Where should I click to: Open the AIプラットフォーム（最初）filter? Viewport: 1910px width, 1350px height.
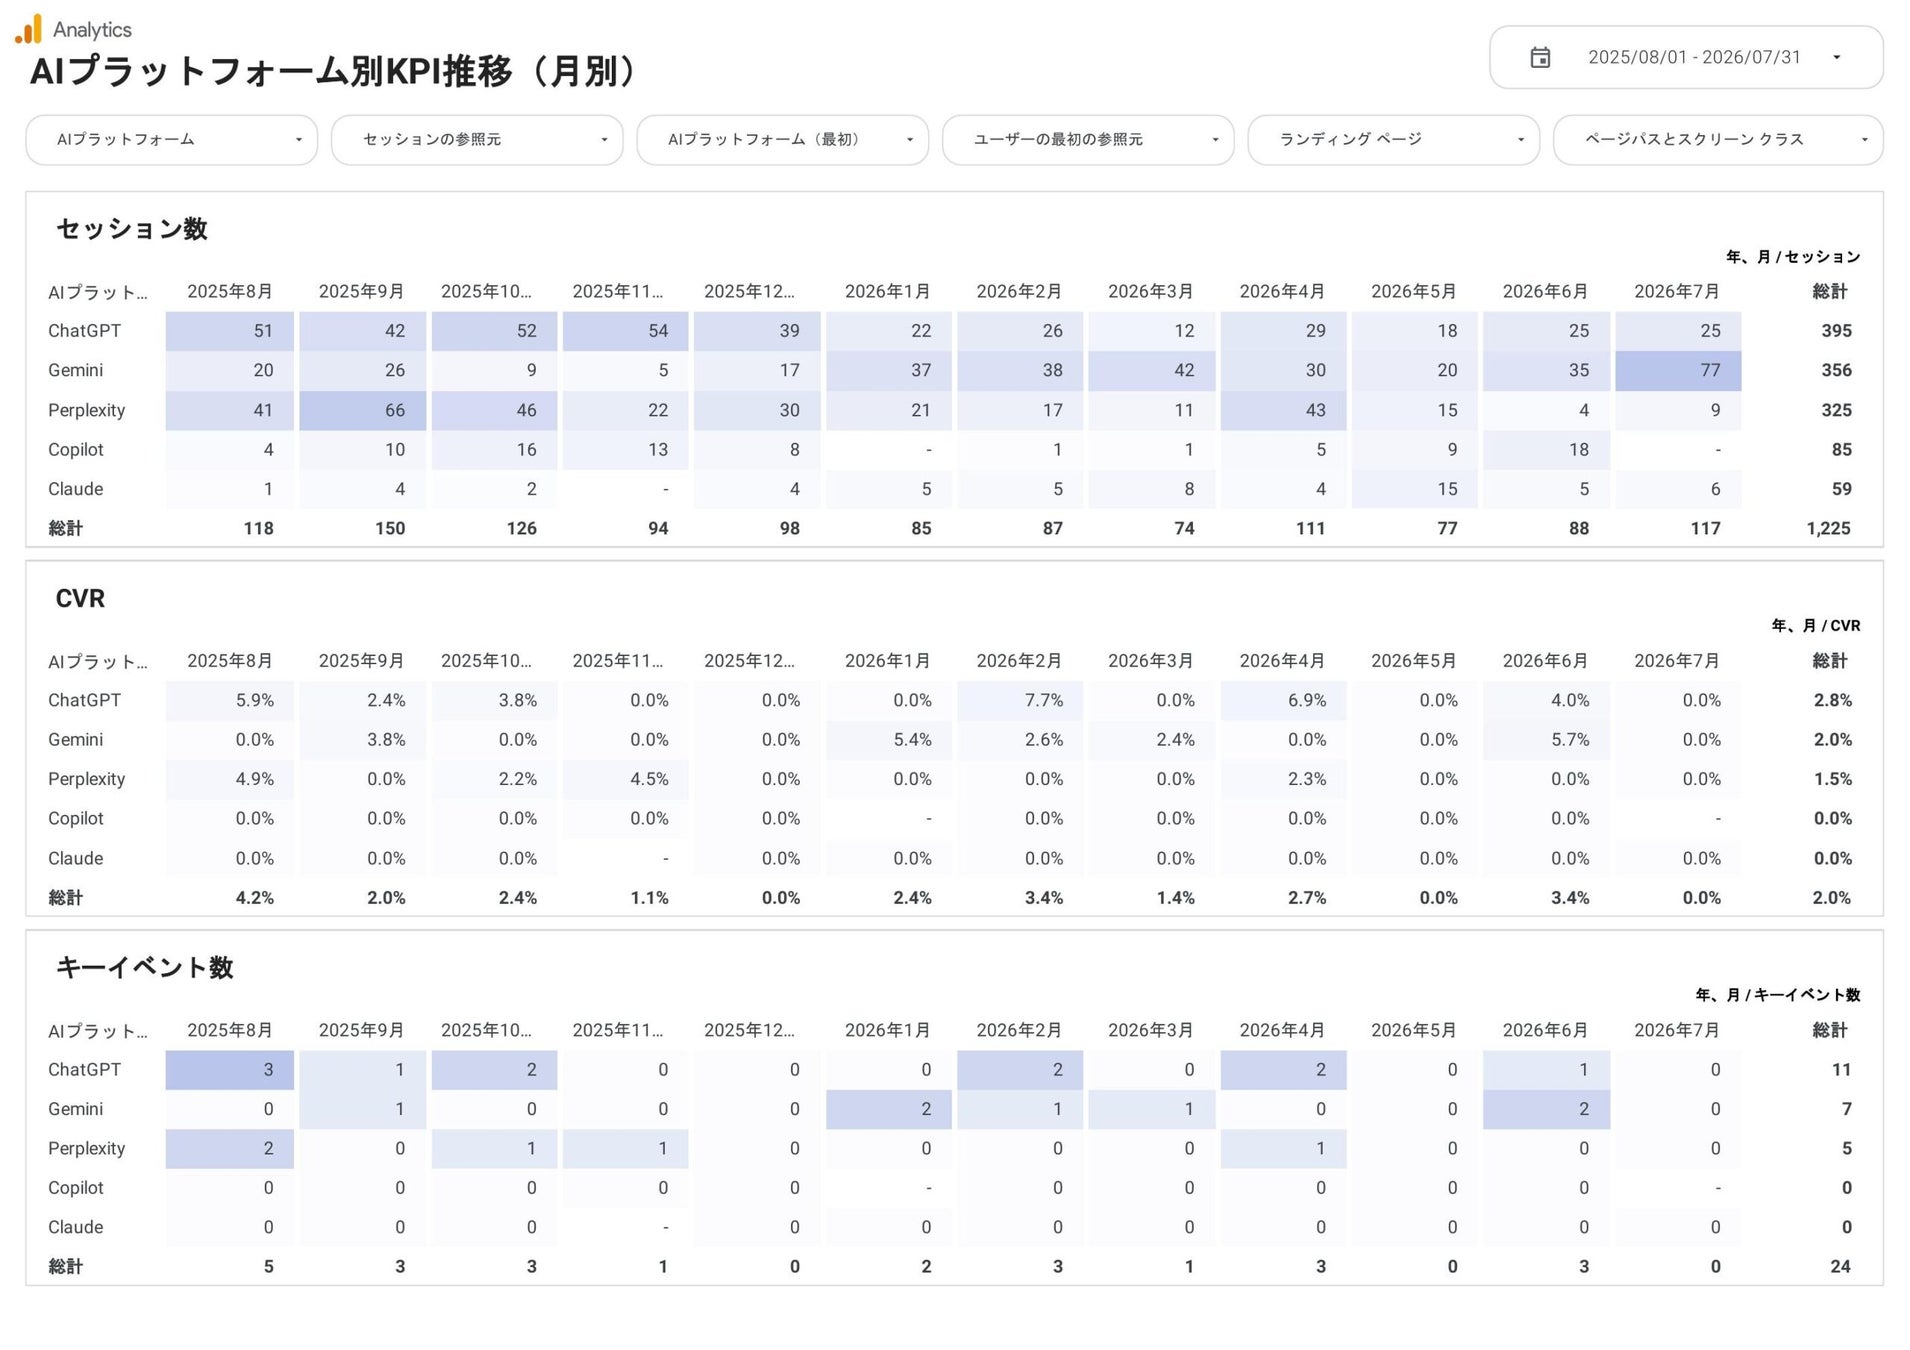[x=783, y=140]
